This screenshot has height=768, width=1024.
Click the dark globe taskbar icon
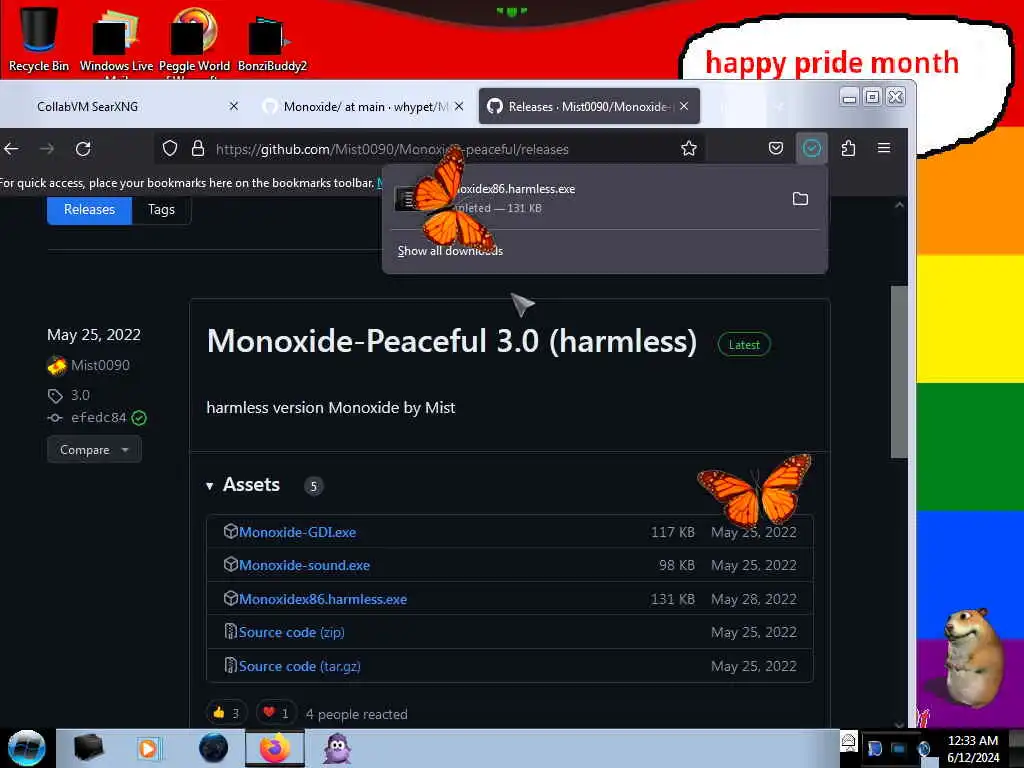(213, 748)
